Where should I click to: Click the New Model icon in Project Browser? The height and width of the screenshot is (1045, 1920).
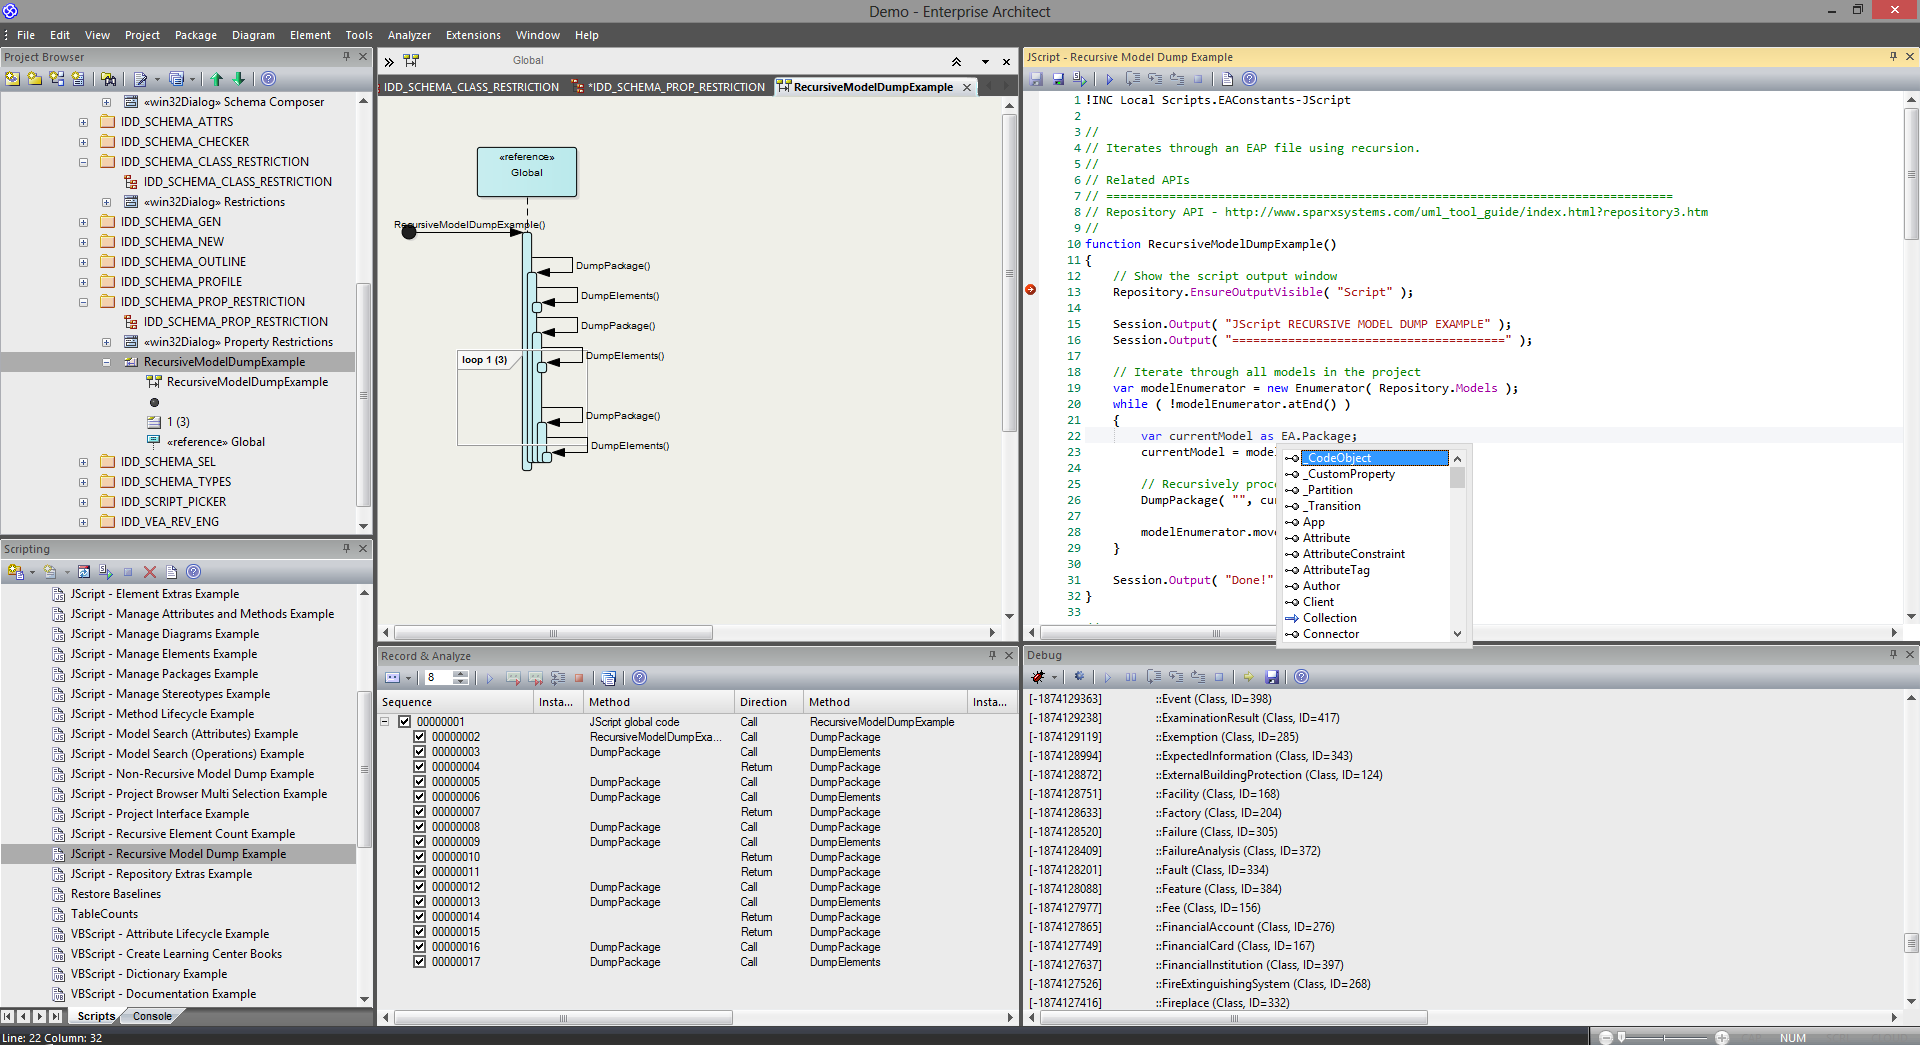pos(13,79)
